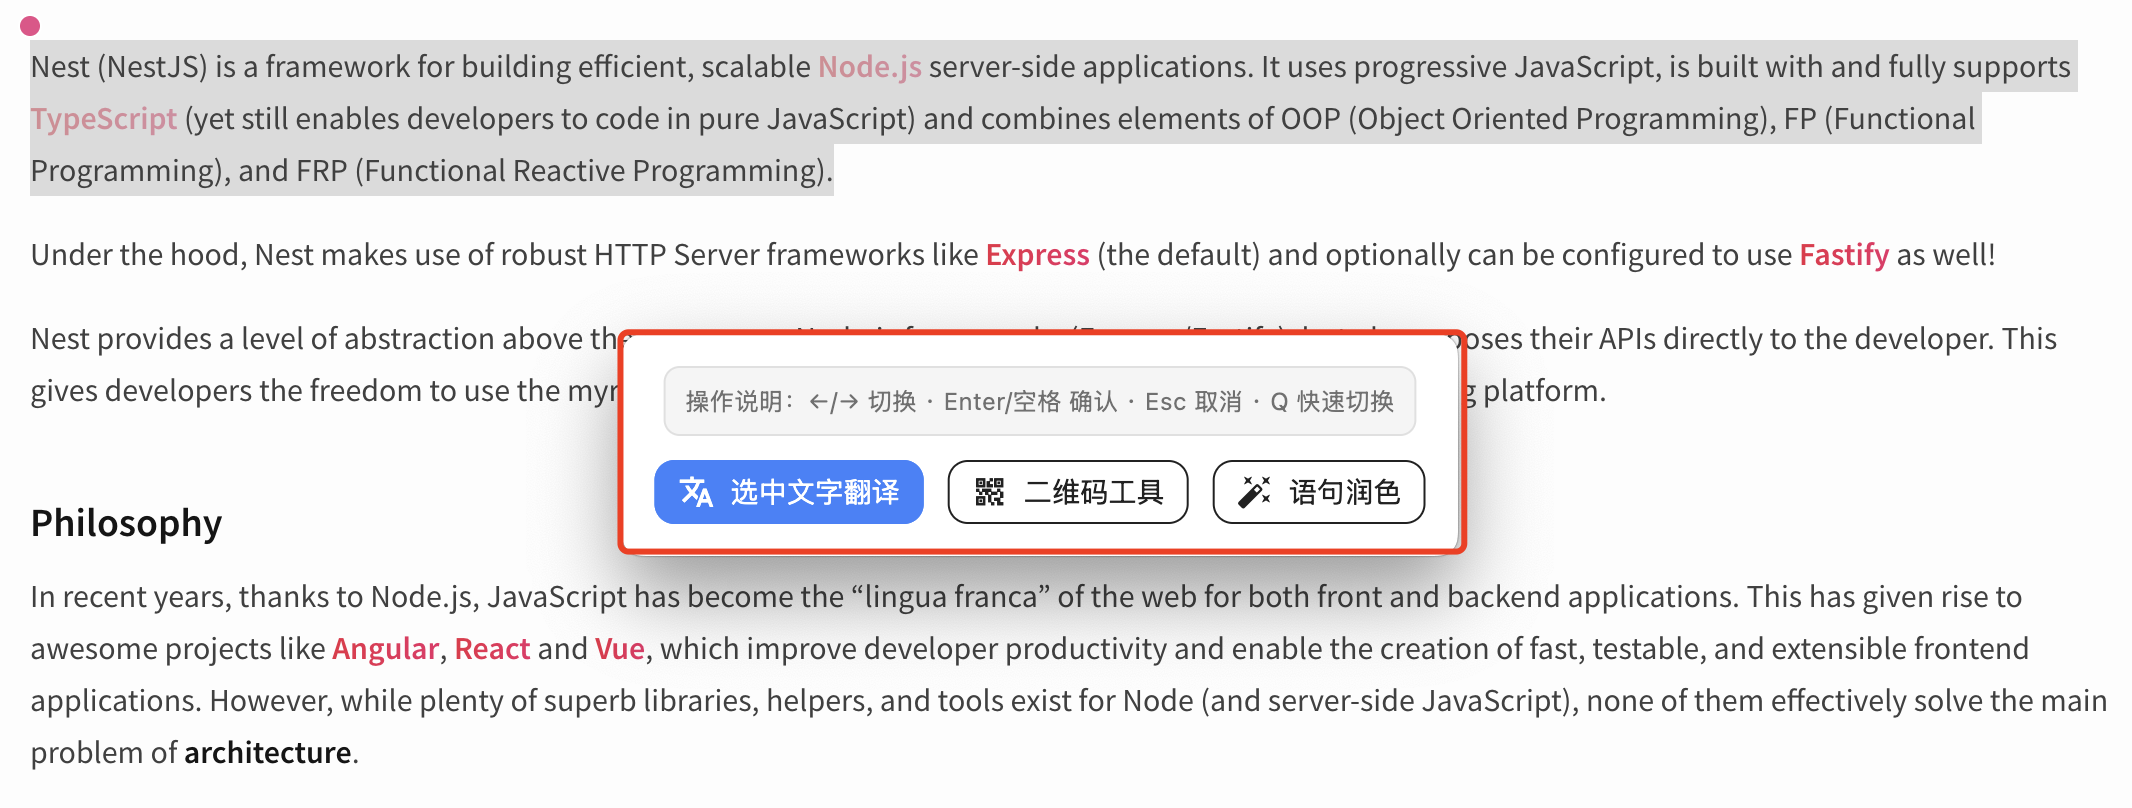Screen dimensions: 2132x808
Task: Click the magic wand polish icon
Action: click(x=1254, y=492)
